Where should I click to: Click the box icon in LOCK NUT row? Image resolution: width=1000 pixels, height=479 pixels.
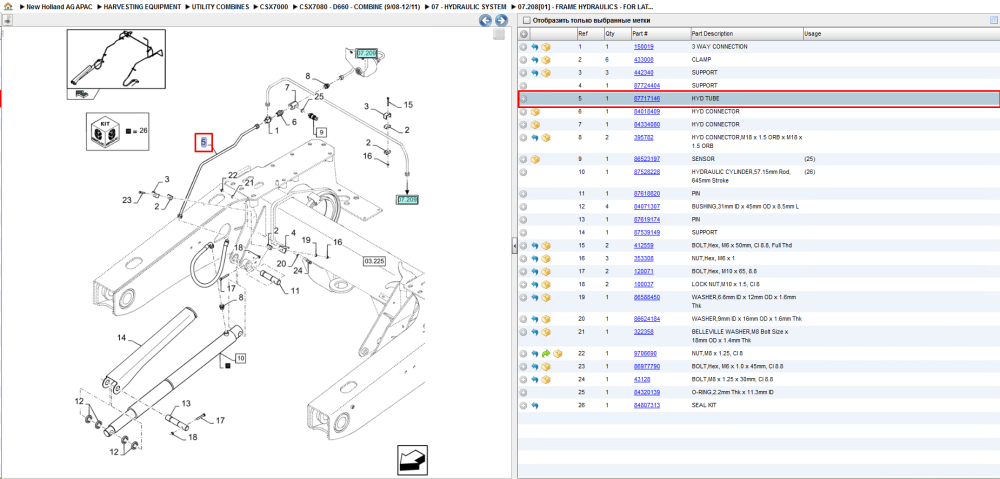point(546,284)
